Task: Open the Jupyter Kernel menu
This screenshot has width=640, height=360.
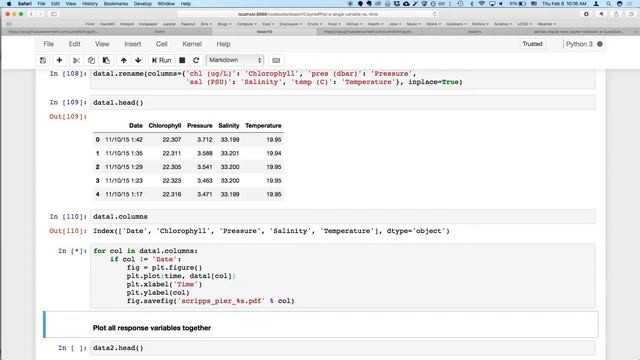Action: (x=192, y=44)
